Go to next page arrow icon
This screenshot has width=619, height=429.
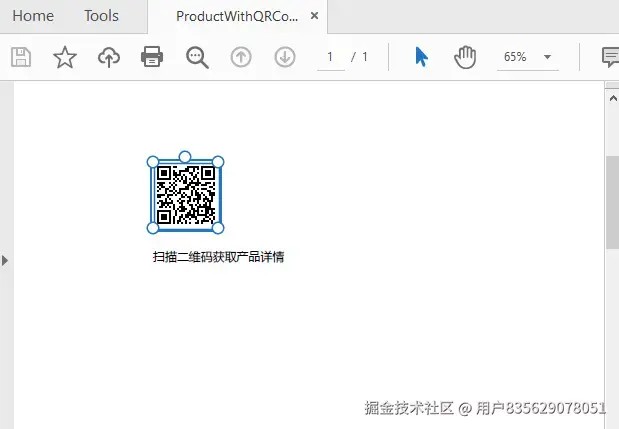pos(285,57)
